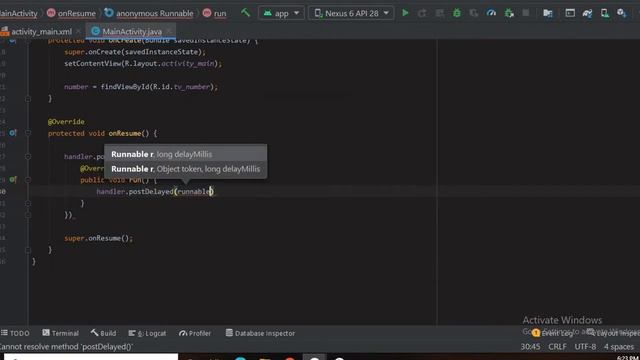The width and height of the screenshot is (640, 360).
Task: Place cursor on handler.postDelayed(runnable line
Action: [155, 191]
